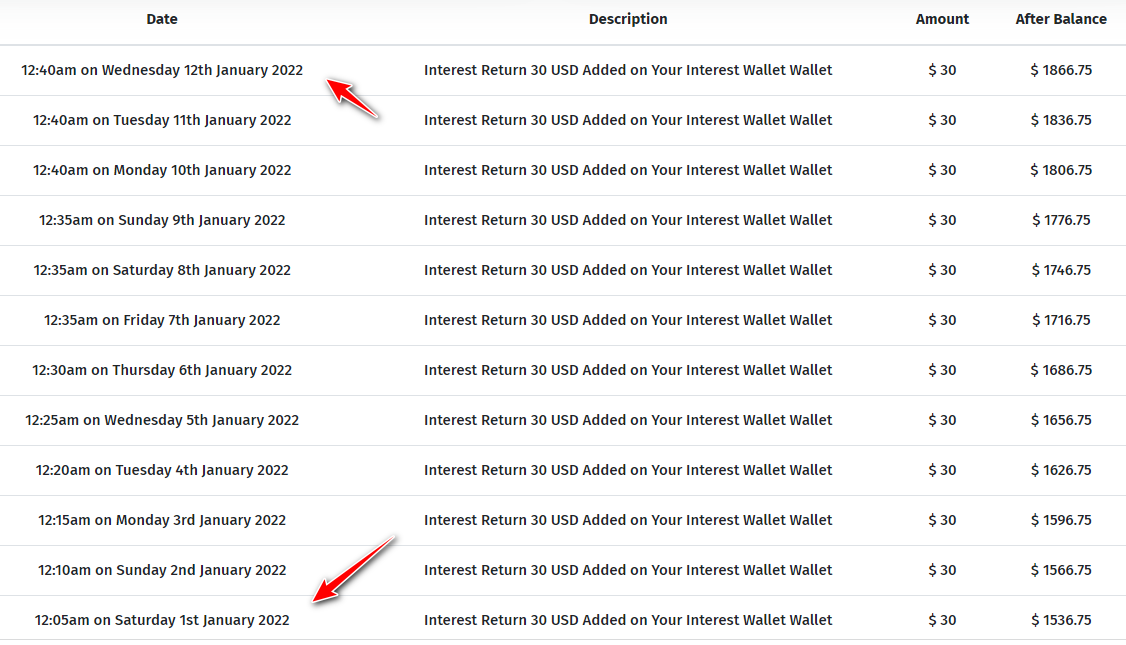1126x645 pixels.
Task: Click the $ 1866.75 after balance
Action: [1061, 70]
